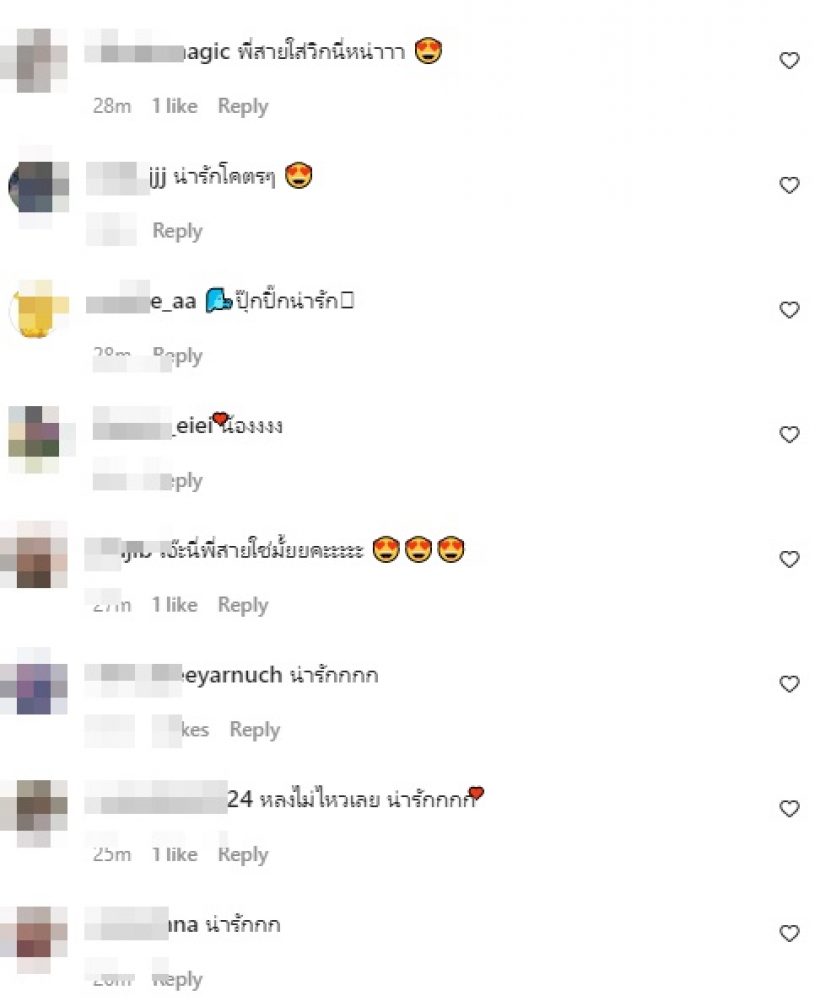The width and height of the screenshot is (820, 1006).
Task: Reply to the 28m comment with 1 like
Action: tap(243, 107)
